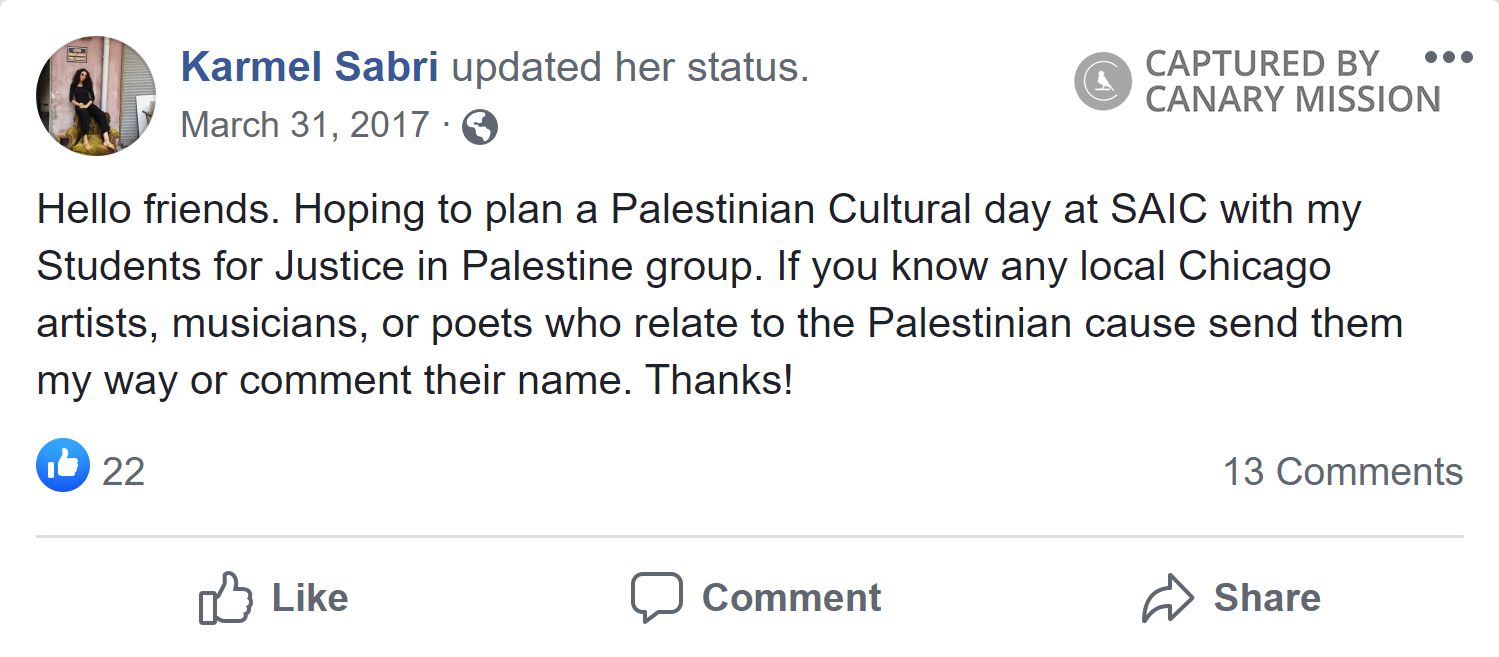Click the Canary Mission bird logo
The height and width of the screenshot is (657, 1499).
[x=1102, y=81]
